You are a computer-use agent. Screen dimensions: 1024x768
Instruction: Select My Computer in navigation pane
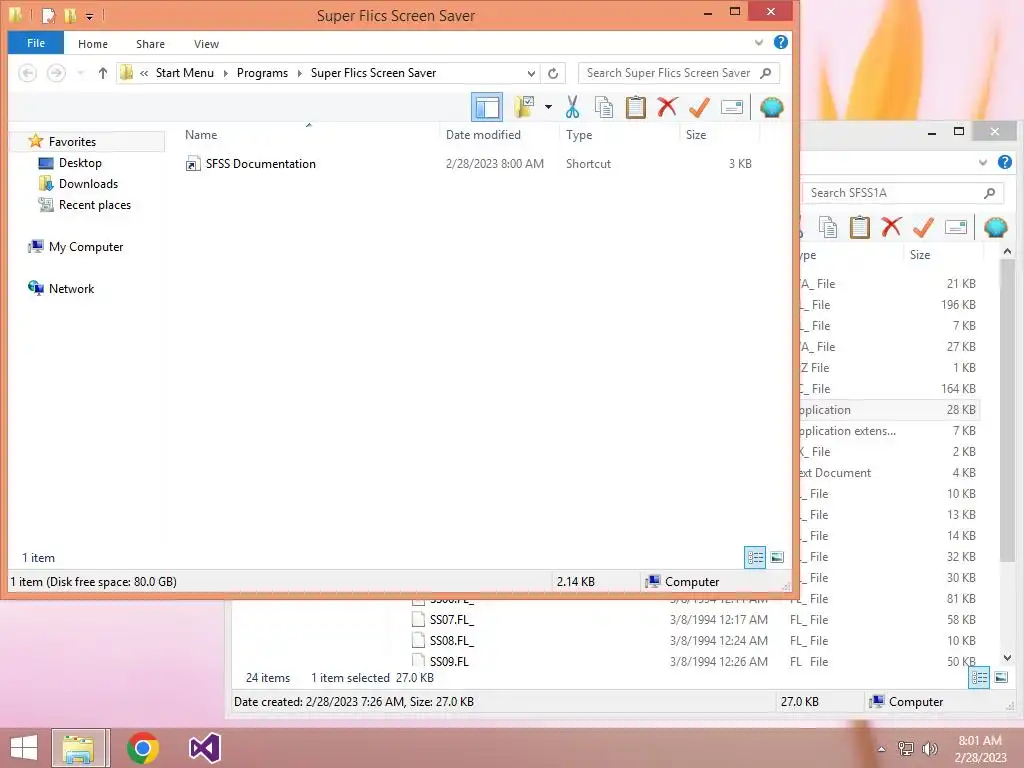point(86,247)
